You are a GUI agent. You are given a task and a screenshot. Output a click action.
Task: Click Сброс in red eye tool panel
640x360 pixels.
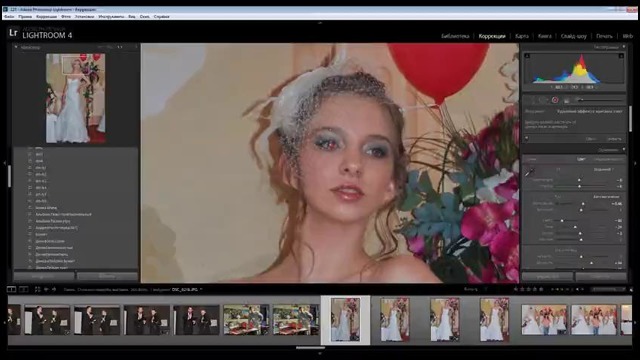click(x=591, y=139)
